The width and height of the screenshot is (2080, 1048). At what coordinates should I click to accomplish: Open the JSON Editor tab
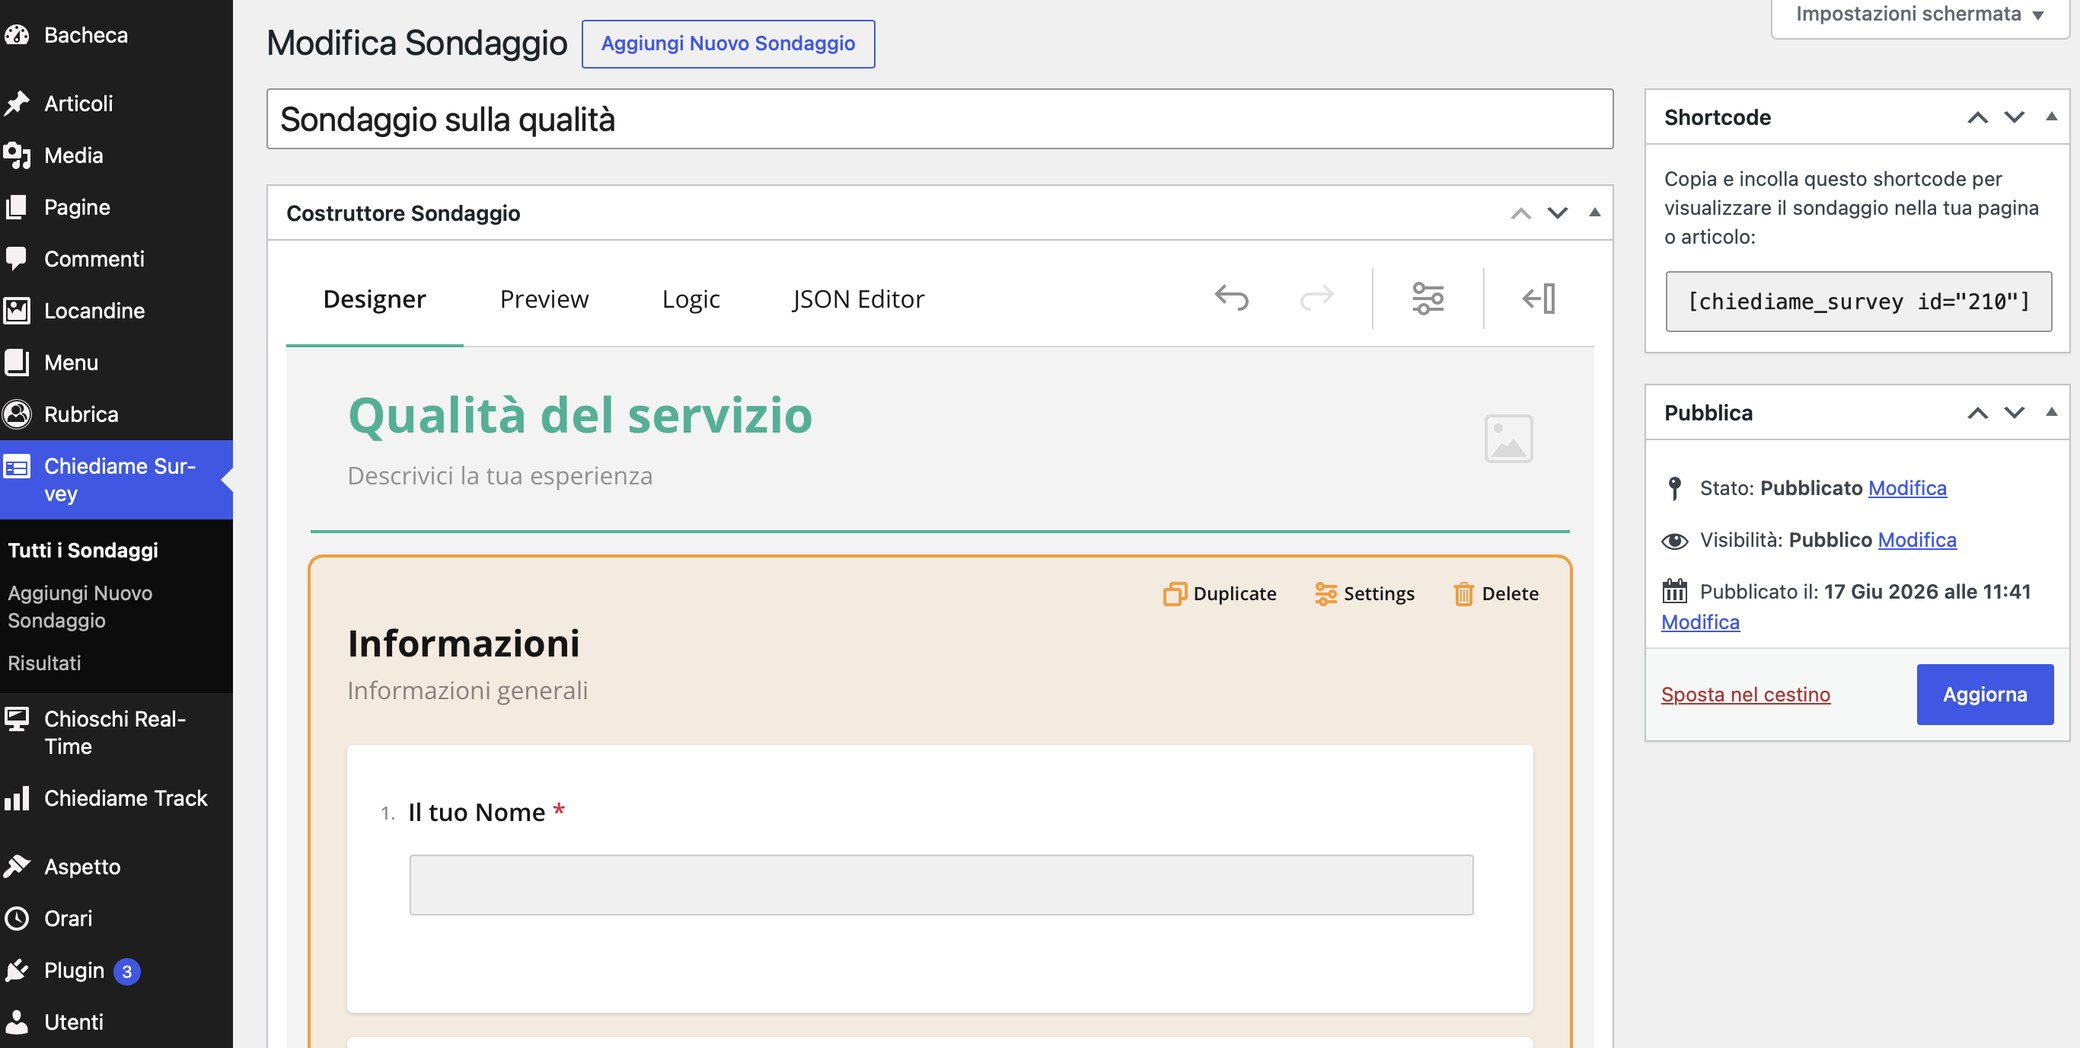[x=858, y=299]
